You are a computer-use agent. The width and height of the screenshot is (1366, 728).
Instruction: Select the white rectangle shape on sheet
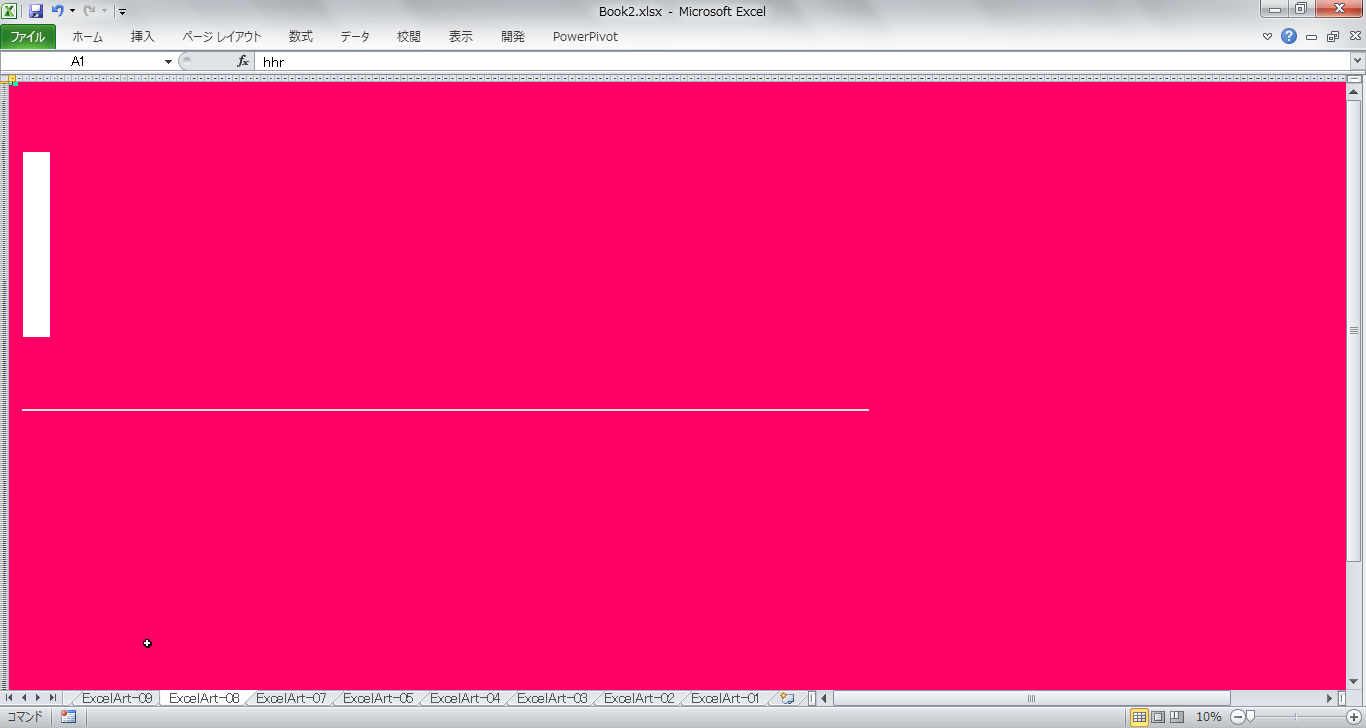click(36, 244)
